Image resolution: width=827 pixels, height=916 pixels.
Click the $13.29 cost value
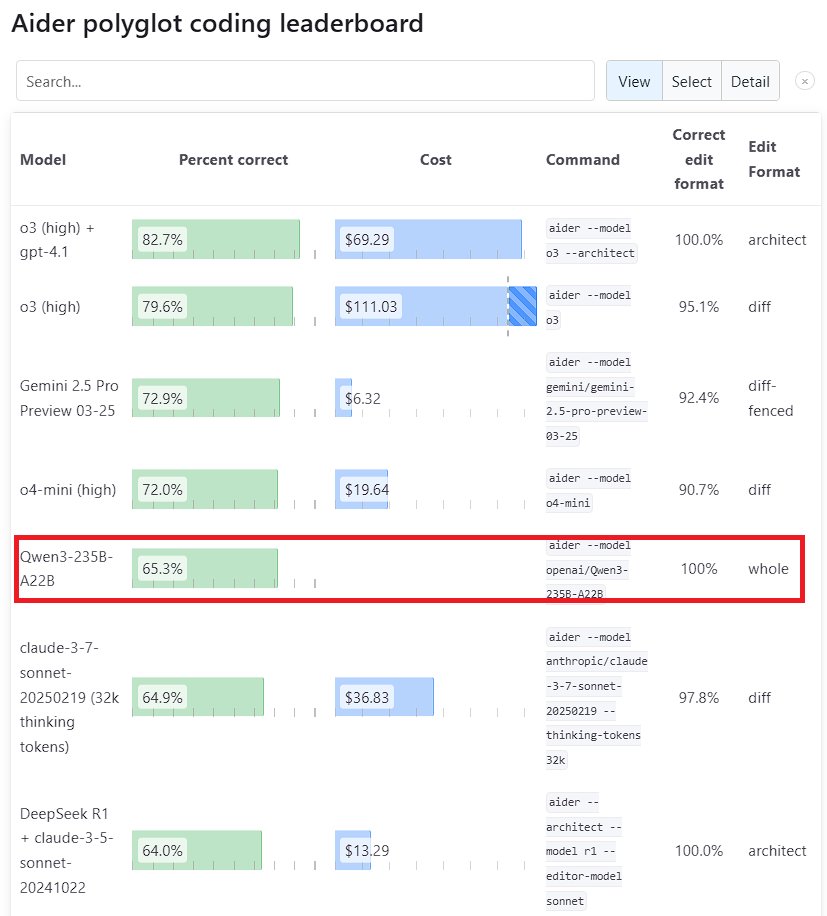[x=367, y=851]
